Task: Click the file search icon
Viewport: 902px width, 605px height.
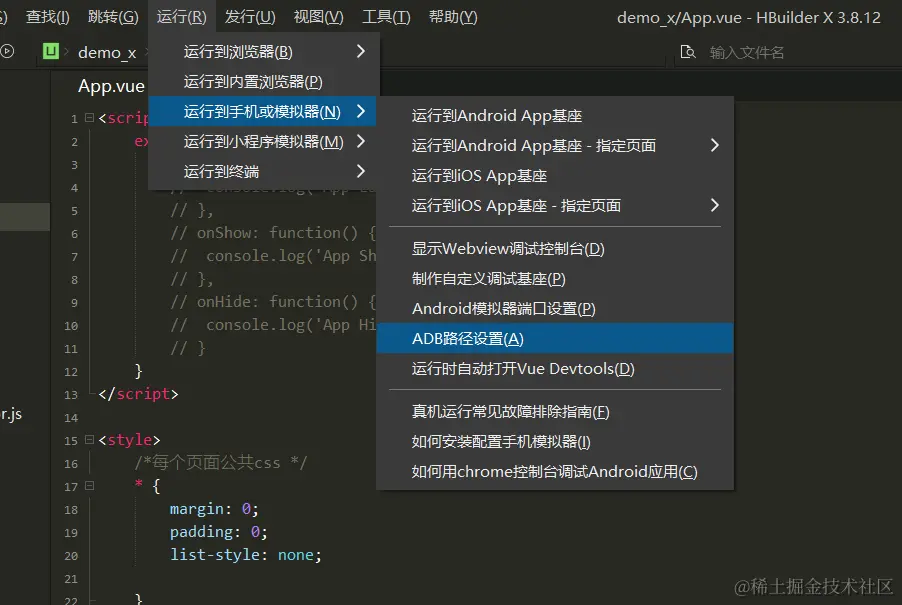Action: click(x=687, y=52)
